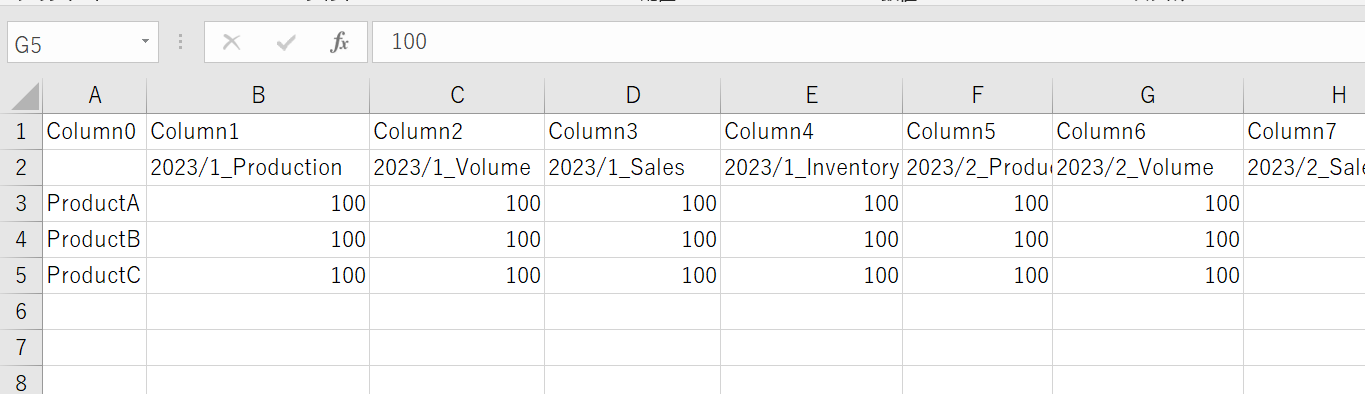
Task: Select column F header
Action: [977, 95]
